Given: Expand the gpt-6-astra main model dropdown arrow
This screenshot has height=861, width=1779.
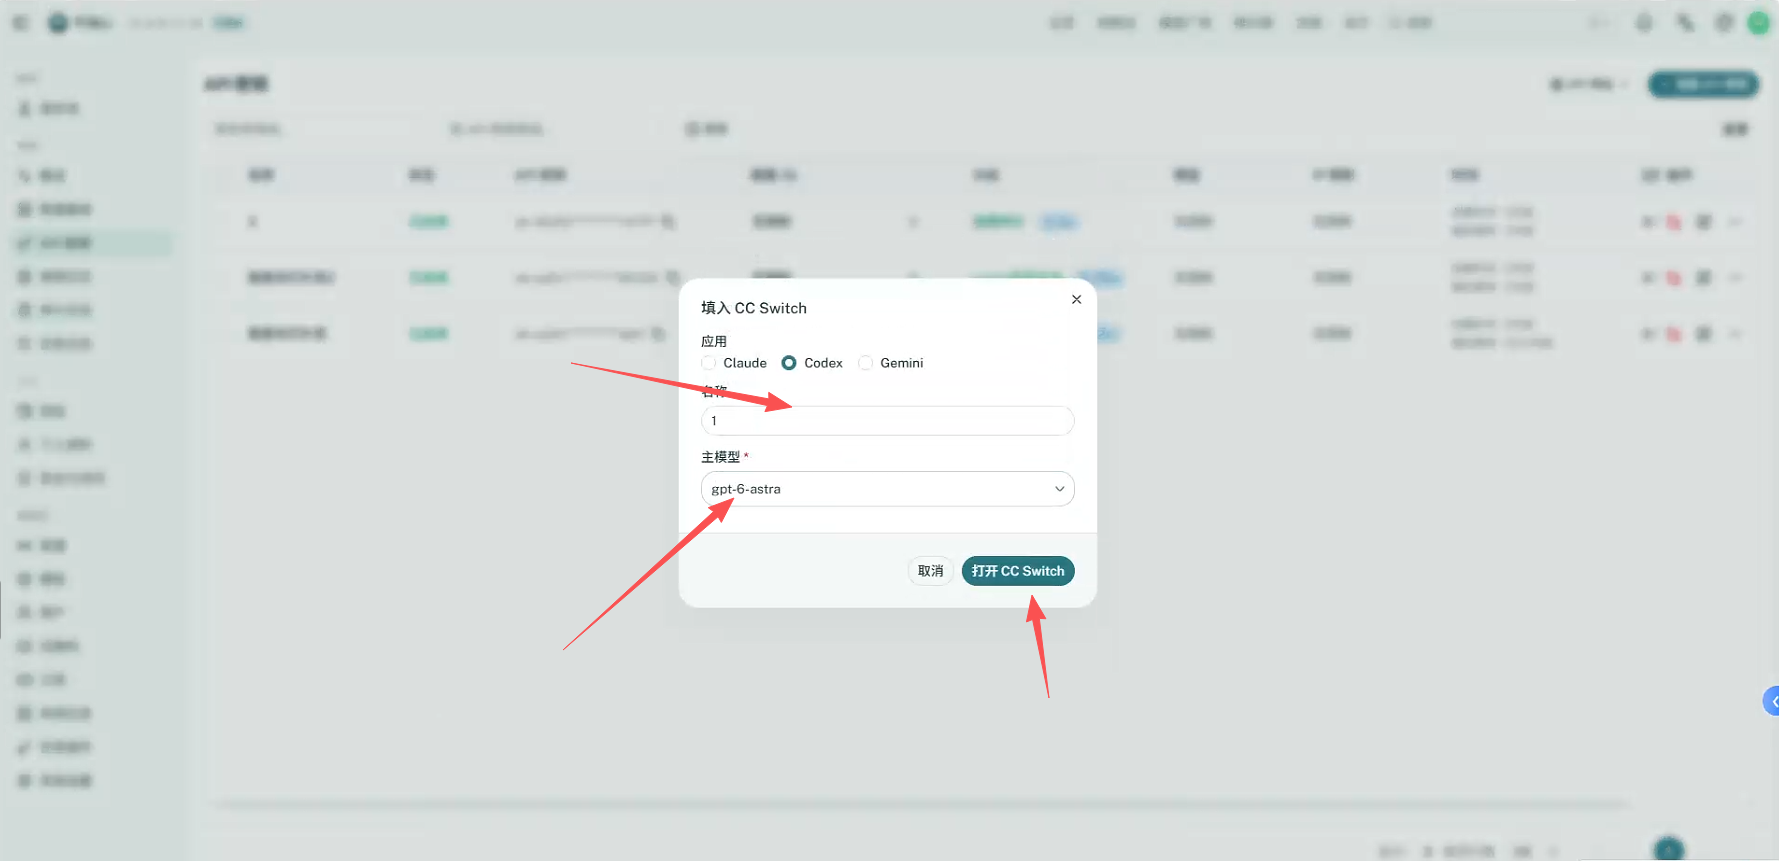Looking at the screenshot, I should [1059, 489].
